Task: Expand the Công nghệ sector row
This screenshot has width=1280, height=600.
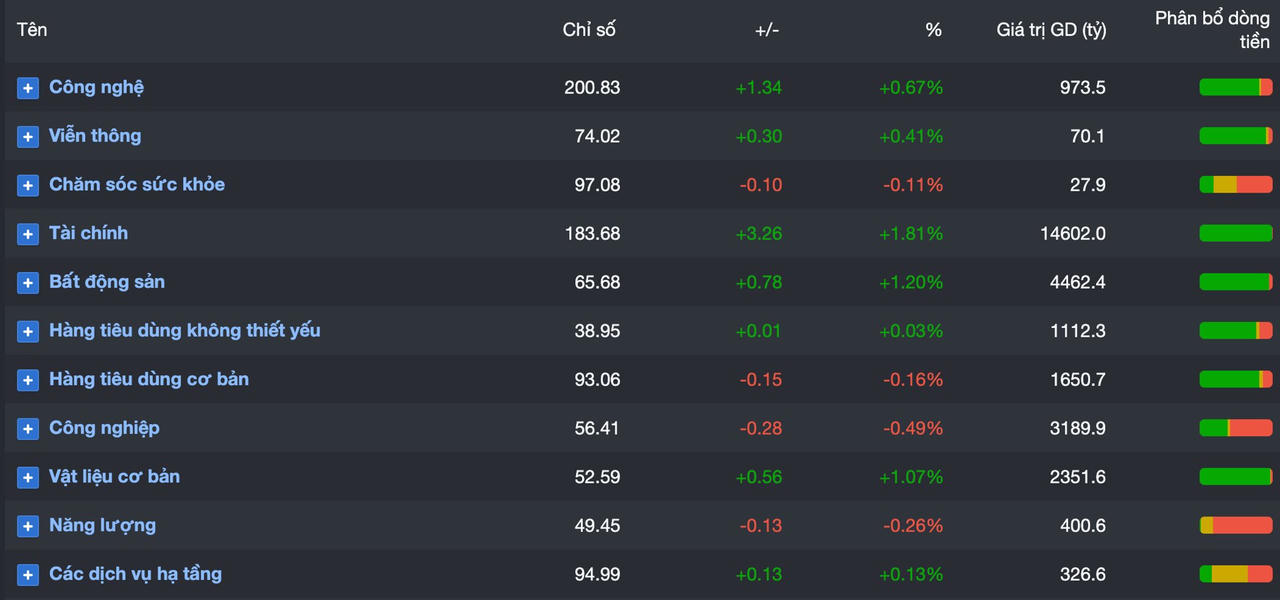Action: click(28, 88)
